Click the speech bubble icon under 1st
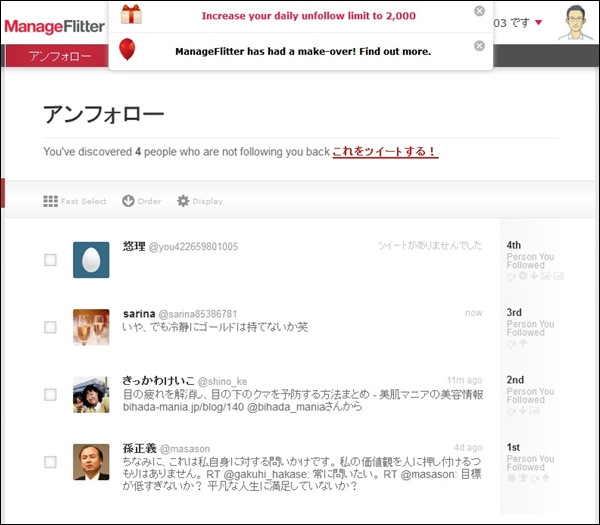This screenshot has width=600, height=525. coord(535,479)
